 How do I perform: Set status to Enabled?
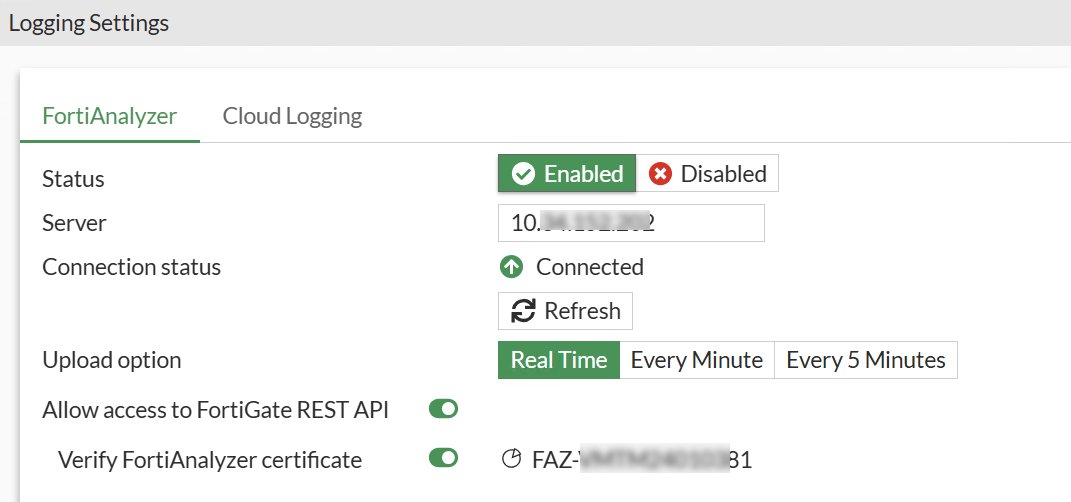tap(567, 173)
